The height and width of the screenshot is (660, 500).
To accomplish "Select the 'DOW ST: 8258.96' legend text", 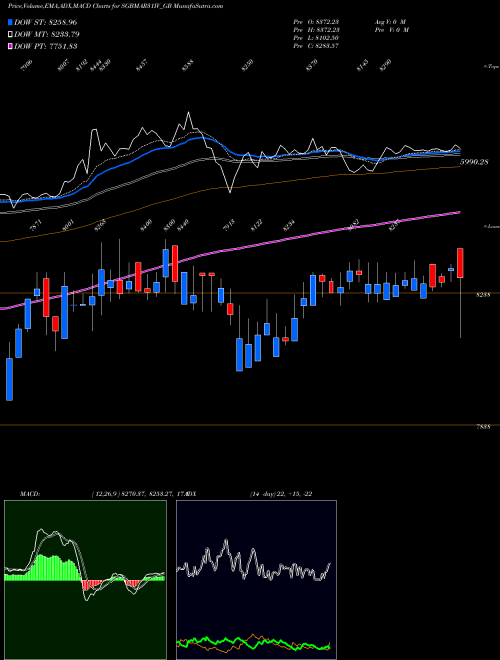I will click(45, 22).
